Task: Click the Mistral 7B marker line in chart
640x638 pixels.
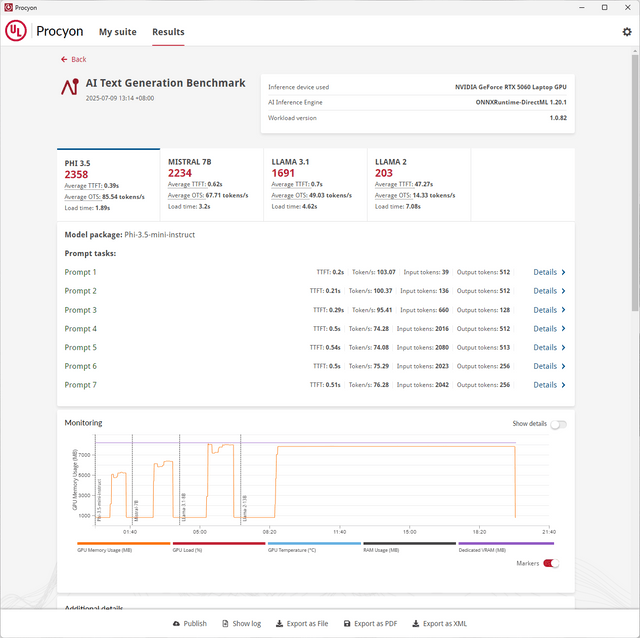Action: pyautogui.click(x=132, y=480)
